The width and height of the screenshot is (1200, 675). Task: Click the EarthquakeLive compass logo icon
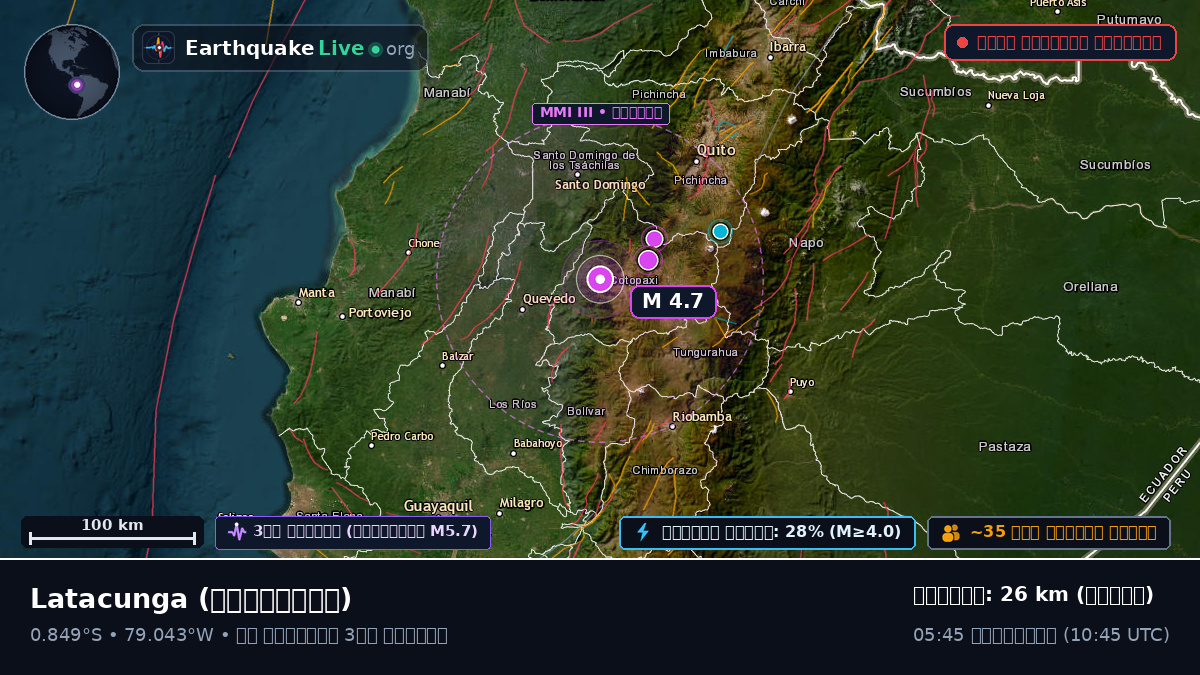[x=158, y=48]
